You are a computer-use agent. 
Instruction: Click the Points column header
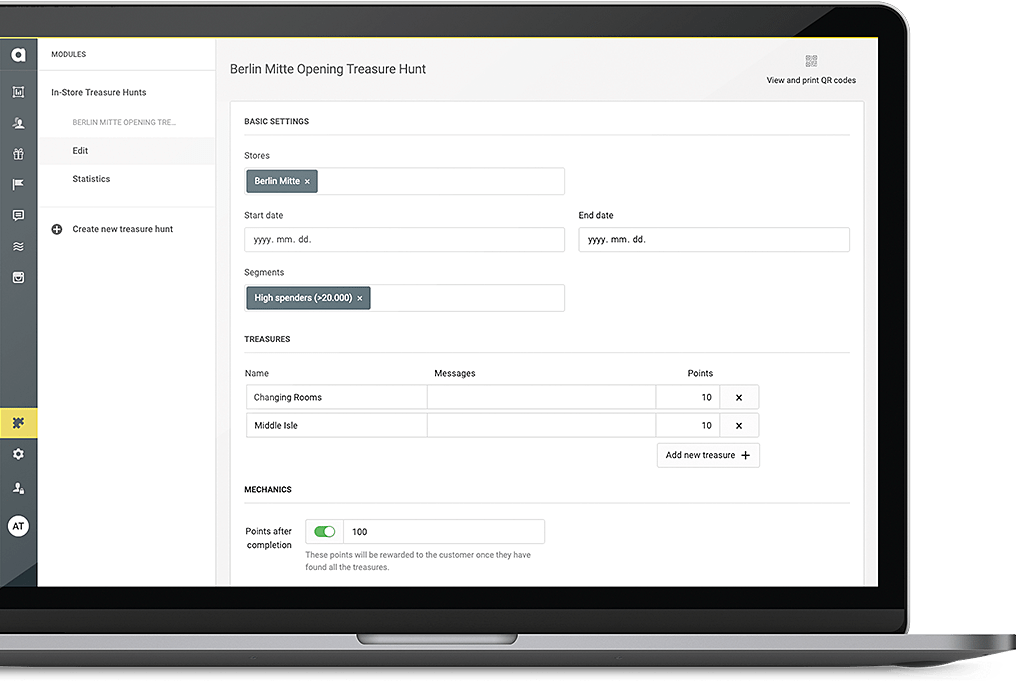(x=700, y=374)
